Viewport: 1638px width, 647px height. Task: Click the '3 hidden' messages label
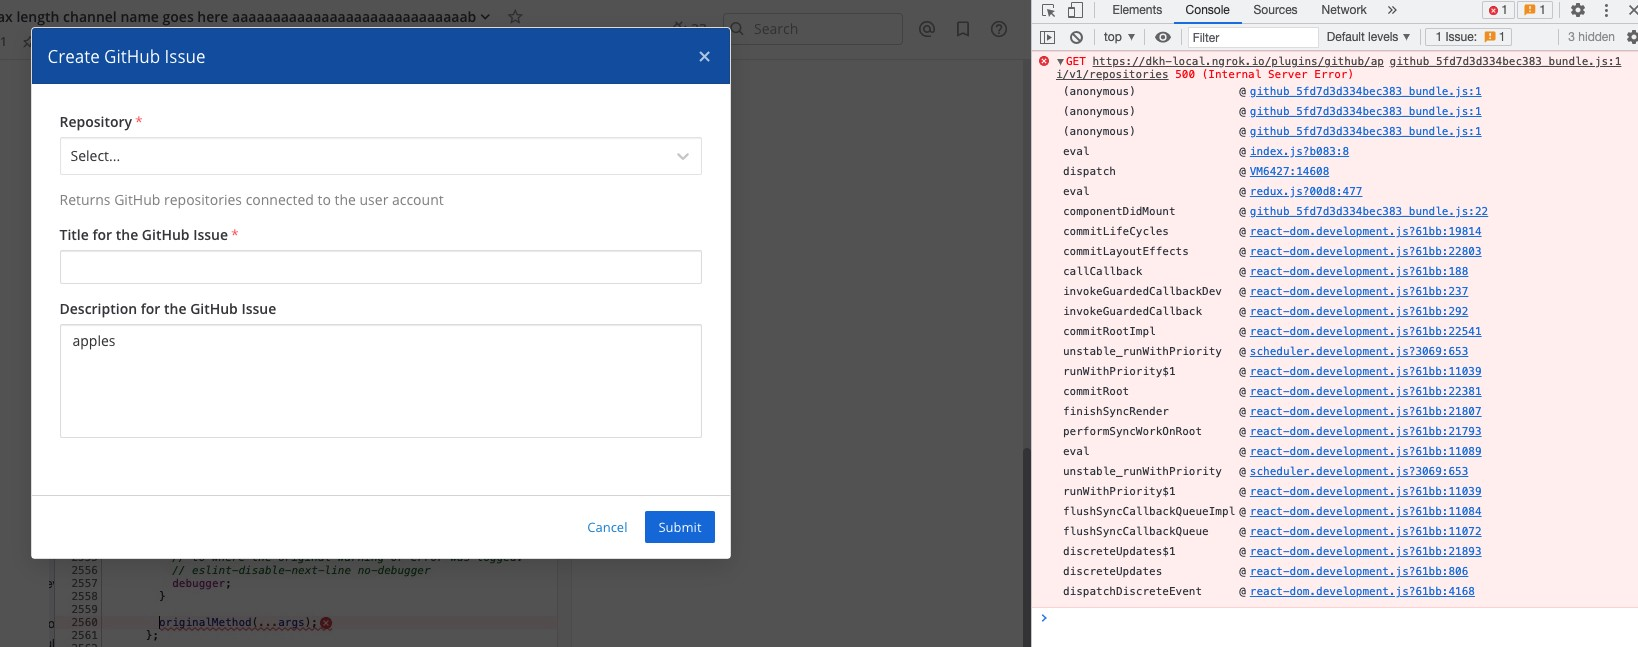point(1591,37)
